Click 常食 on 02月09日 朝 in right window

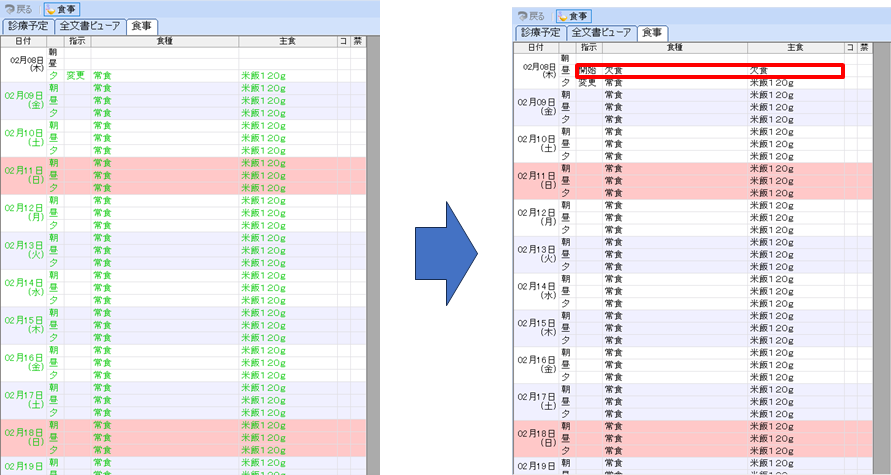(614, 95)
